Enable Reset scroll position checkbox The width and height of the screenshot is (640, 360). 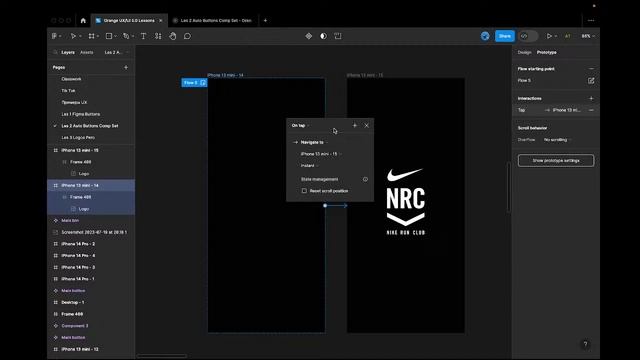pos(304,191)
